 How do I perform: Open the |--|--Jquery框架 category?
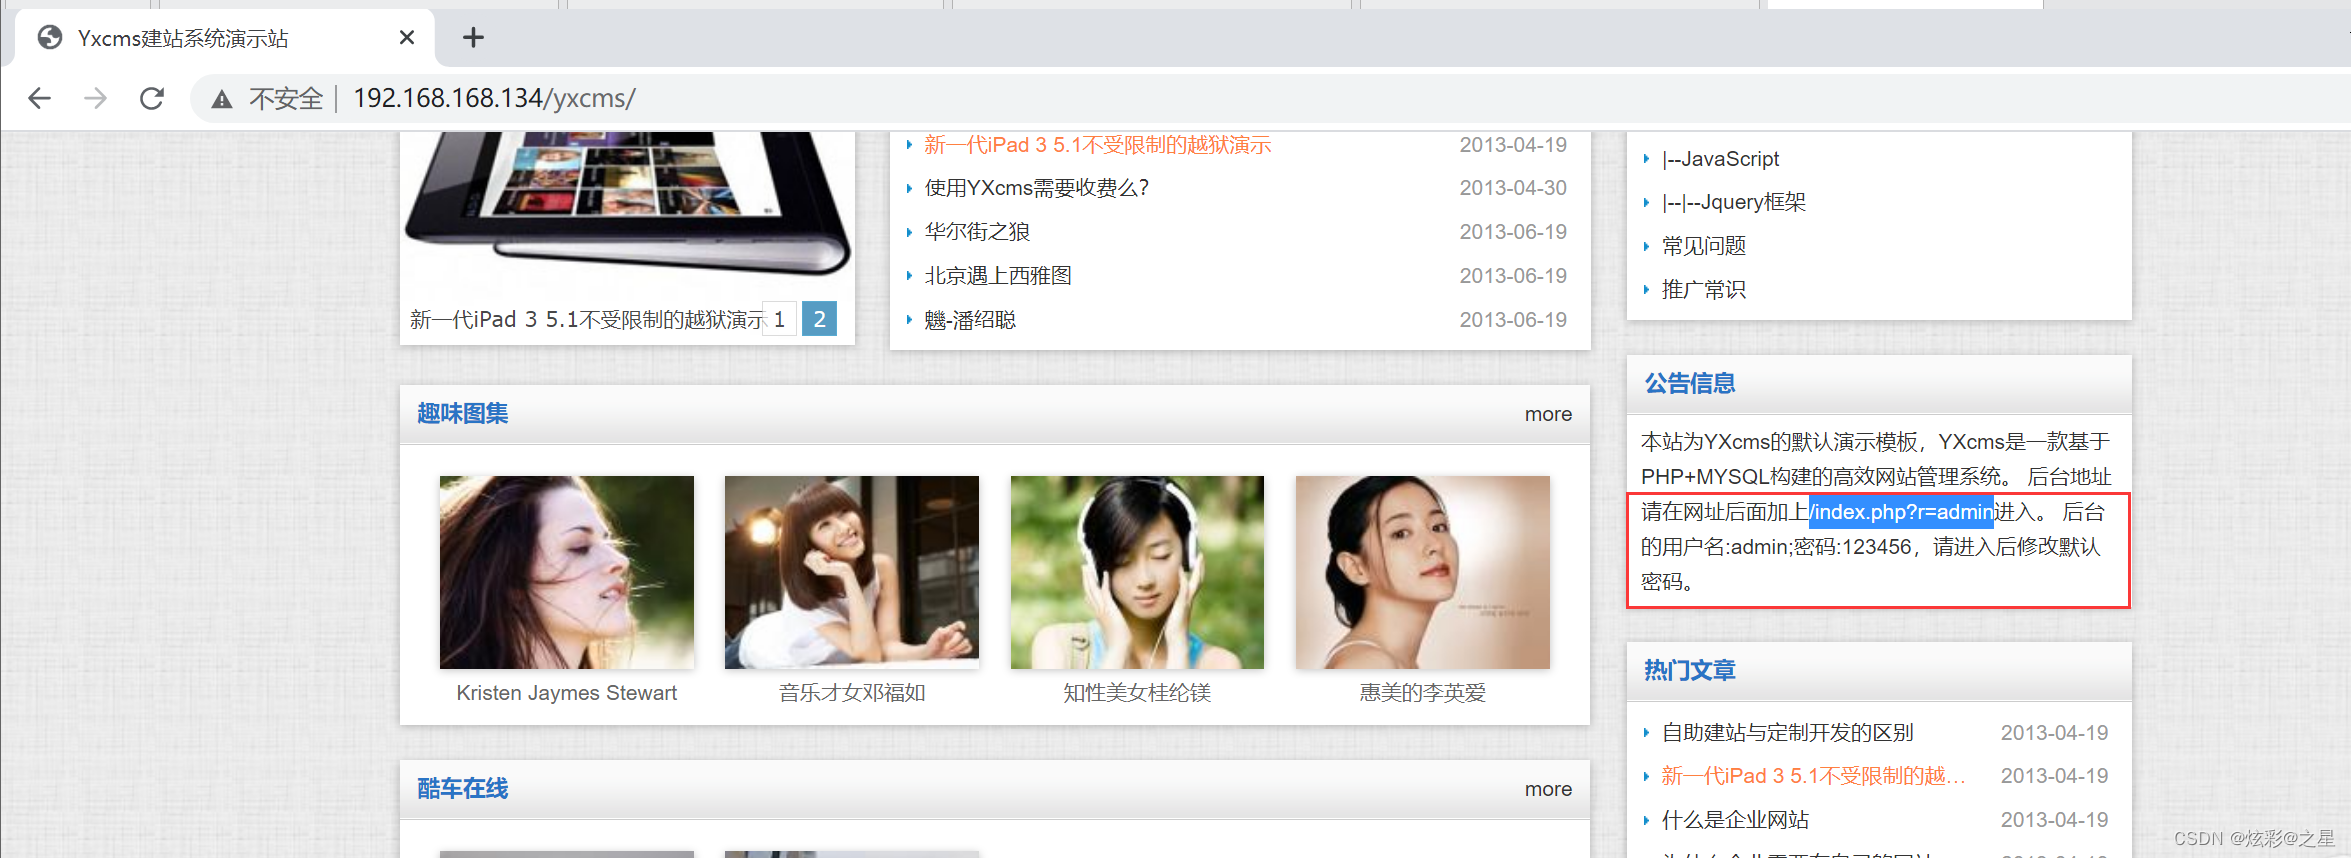coord(1733,202)
